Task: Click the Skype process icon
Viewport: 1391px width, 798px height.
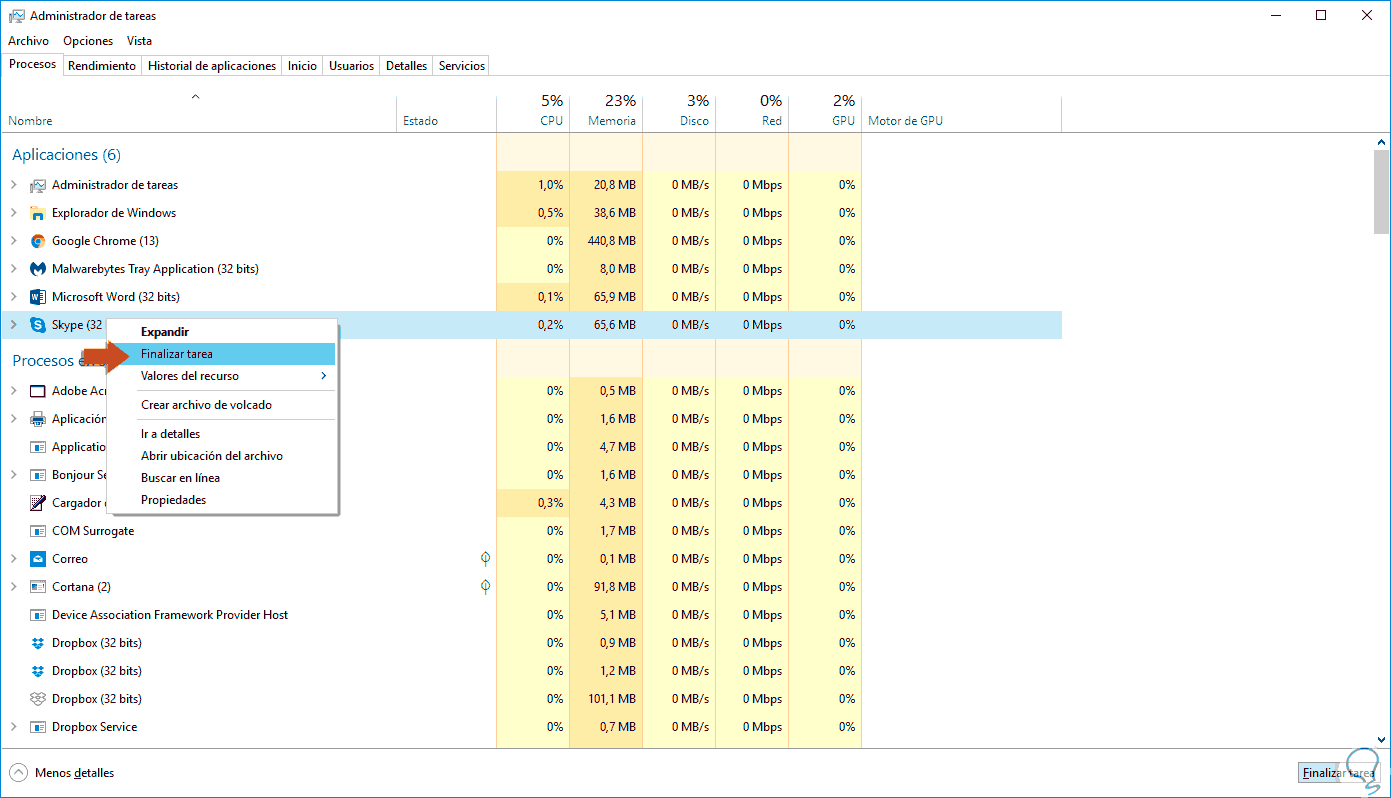Action: pyautogui.click(x=38, y=325)
